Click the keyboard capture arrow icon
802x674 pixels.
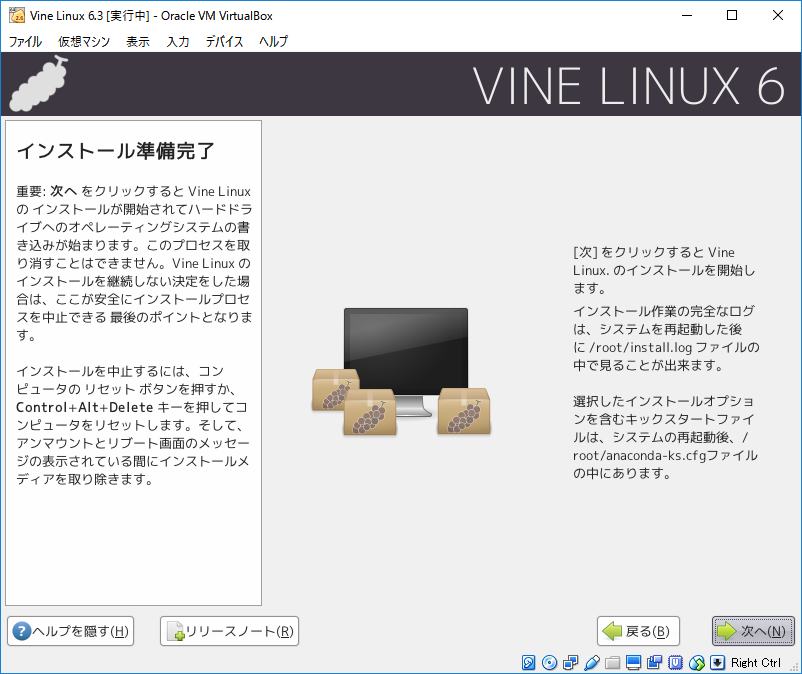click(x=717, y=663)
